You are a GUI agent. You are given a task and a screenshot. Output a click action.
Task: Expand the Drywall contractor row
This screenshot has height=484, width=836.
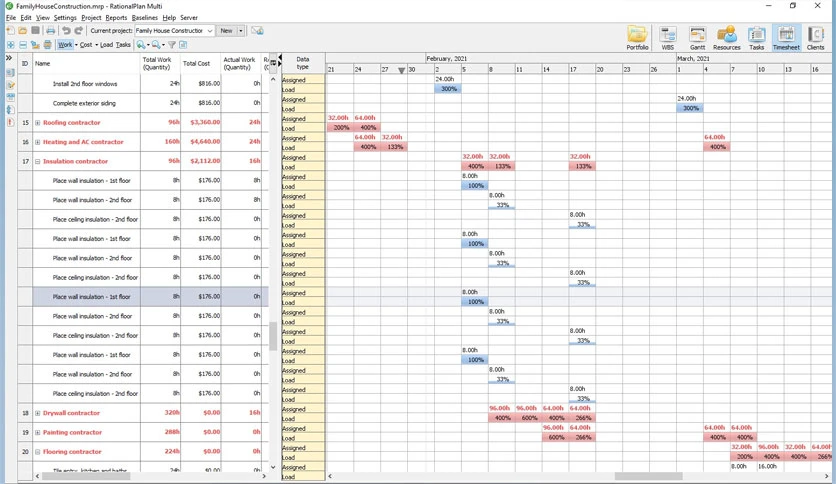37,413
